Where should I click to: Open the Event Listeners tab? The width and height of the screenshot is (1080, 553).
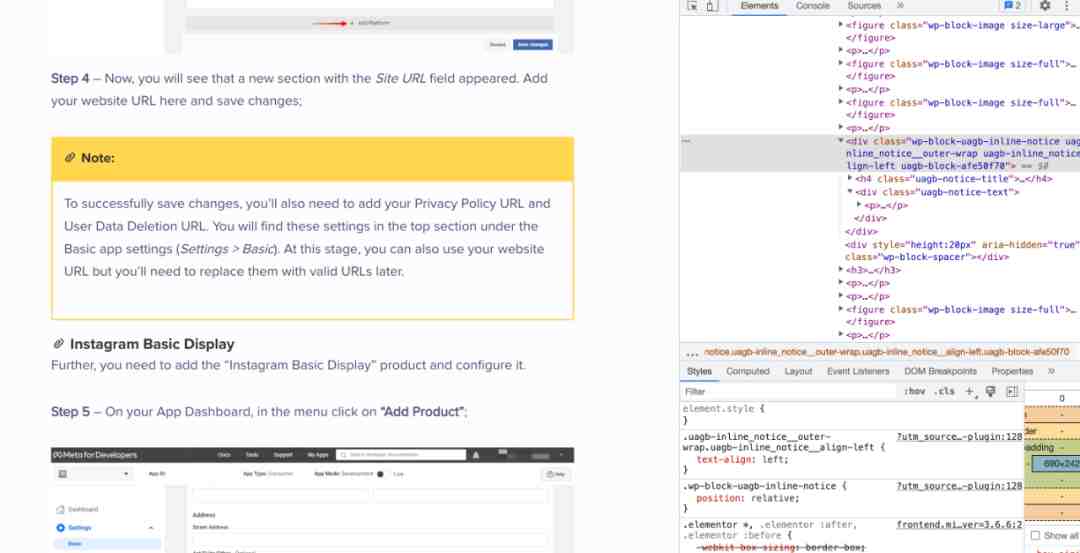858,371
